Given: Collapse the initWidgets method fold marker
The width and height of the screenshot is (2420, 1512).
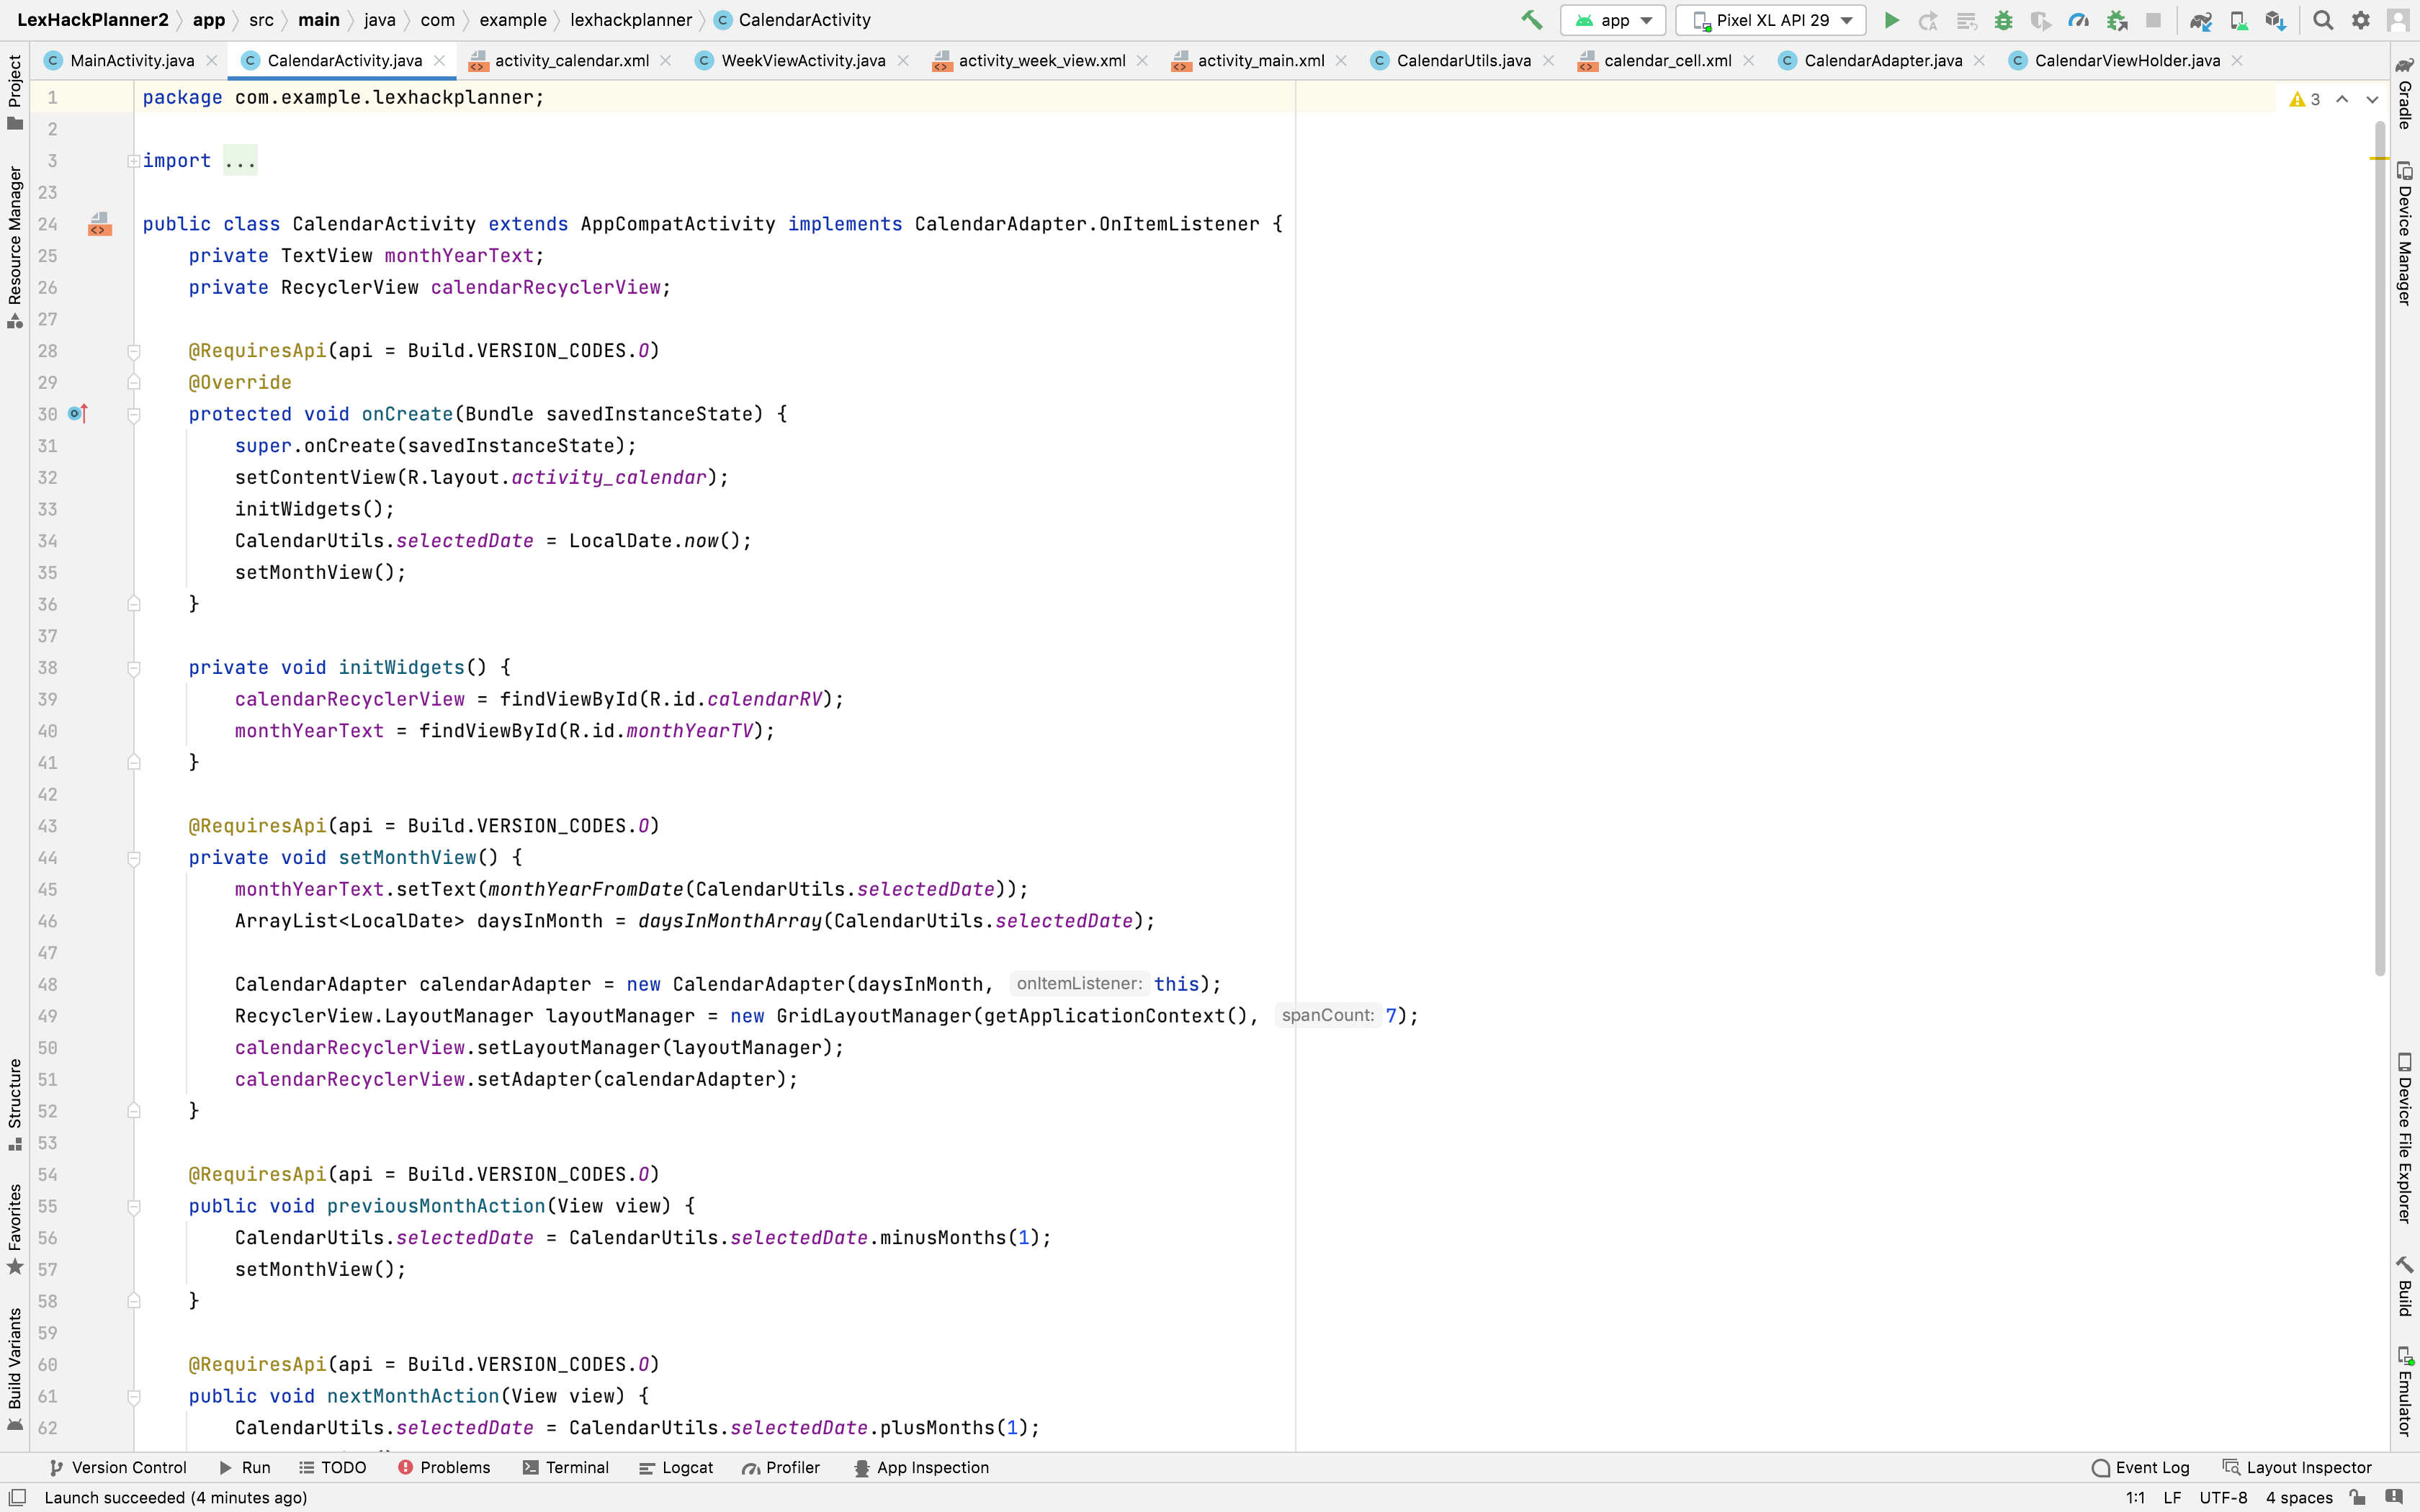Looking at the screenshot, I should [x=134, y=668].
